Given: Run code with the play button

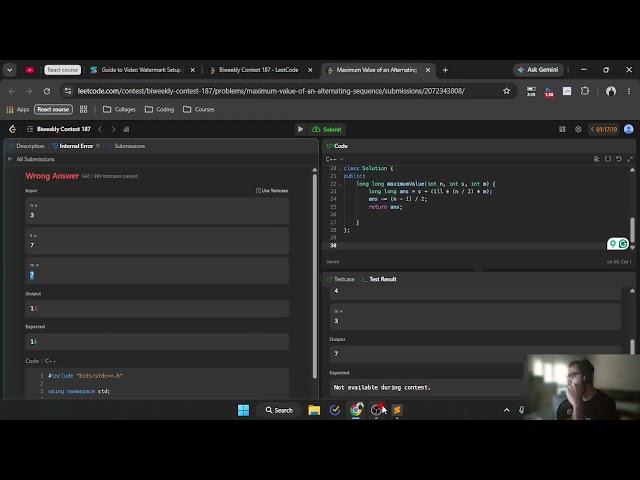Looking at the screenshot, I should click(300, 129).
